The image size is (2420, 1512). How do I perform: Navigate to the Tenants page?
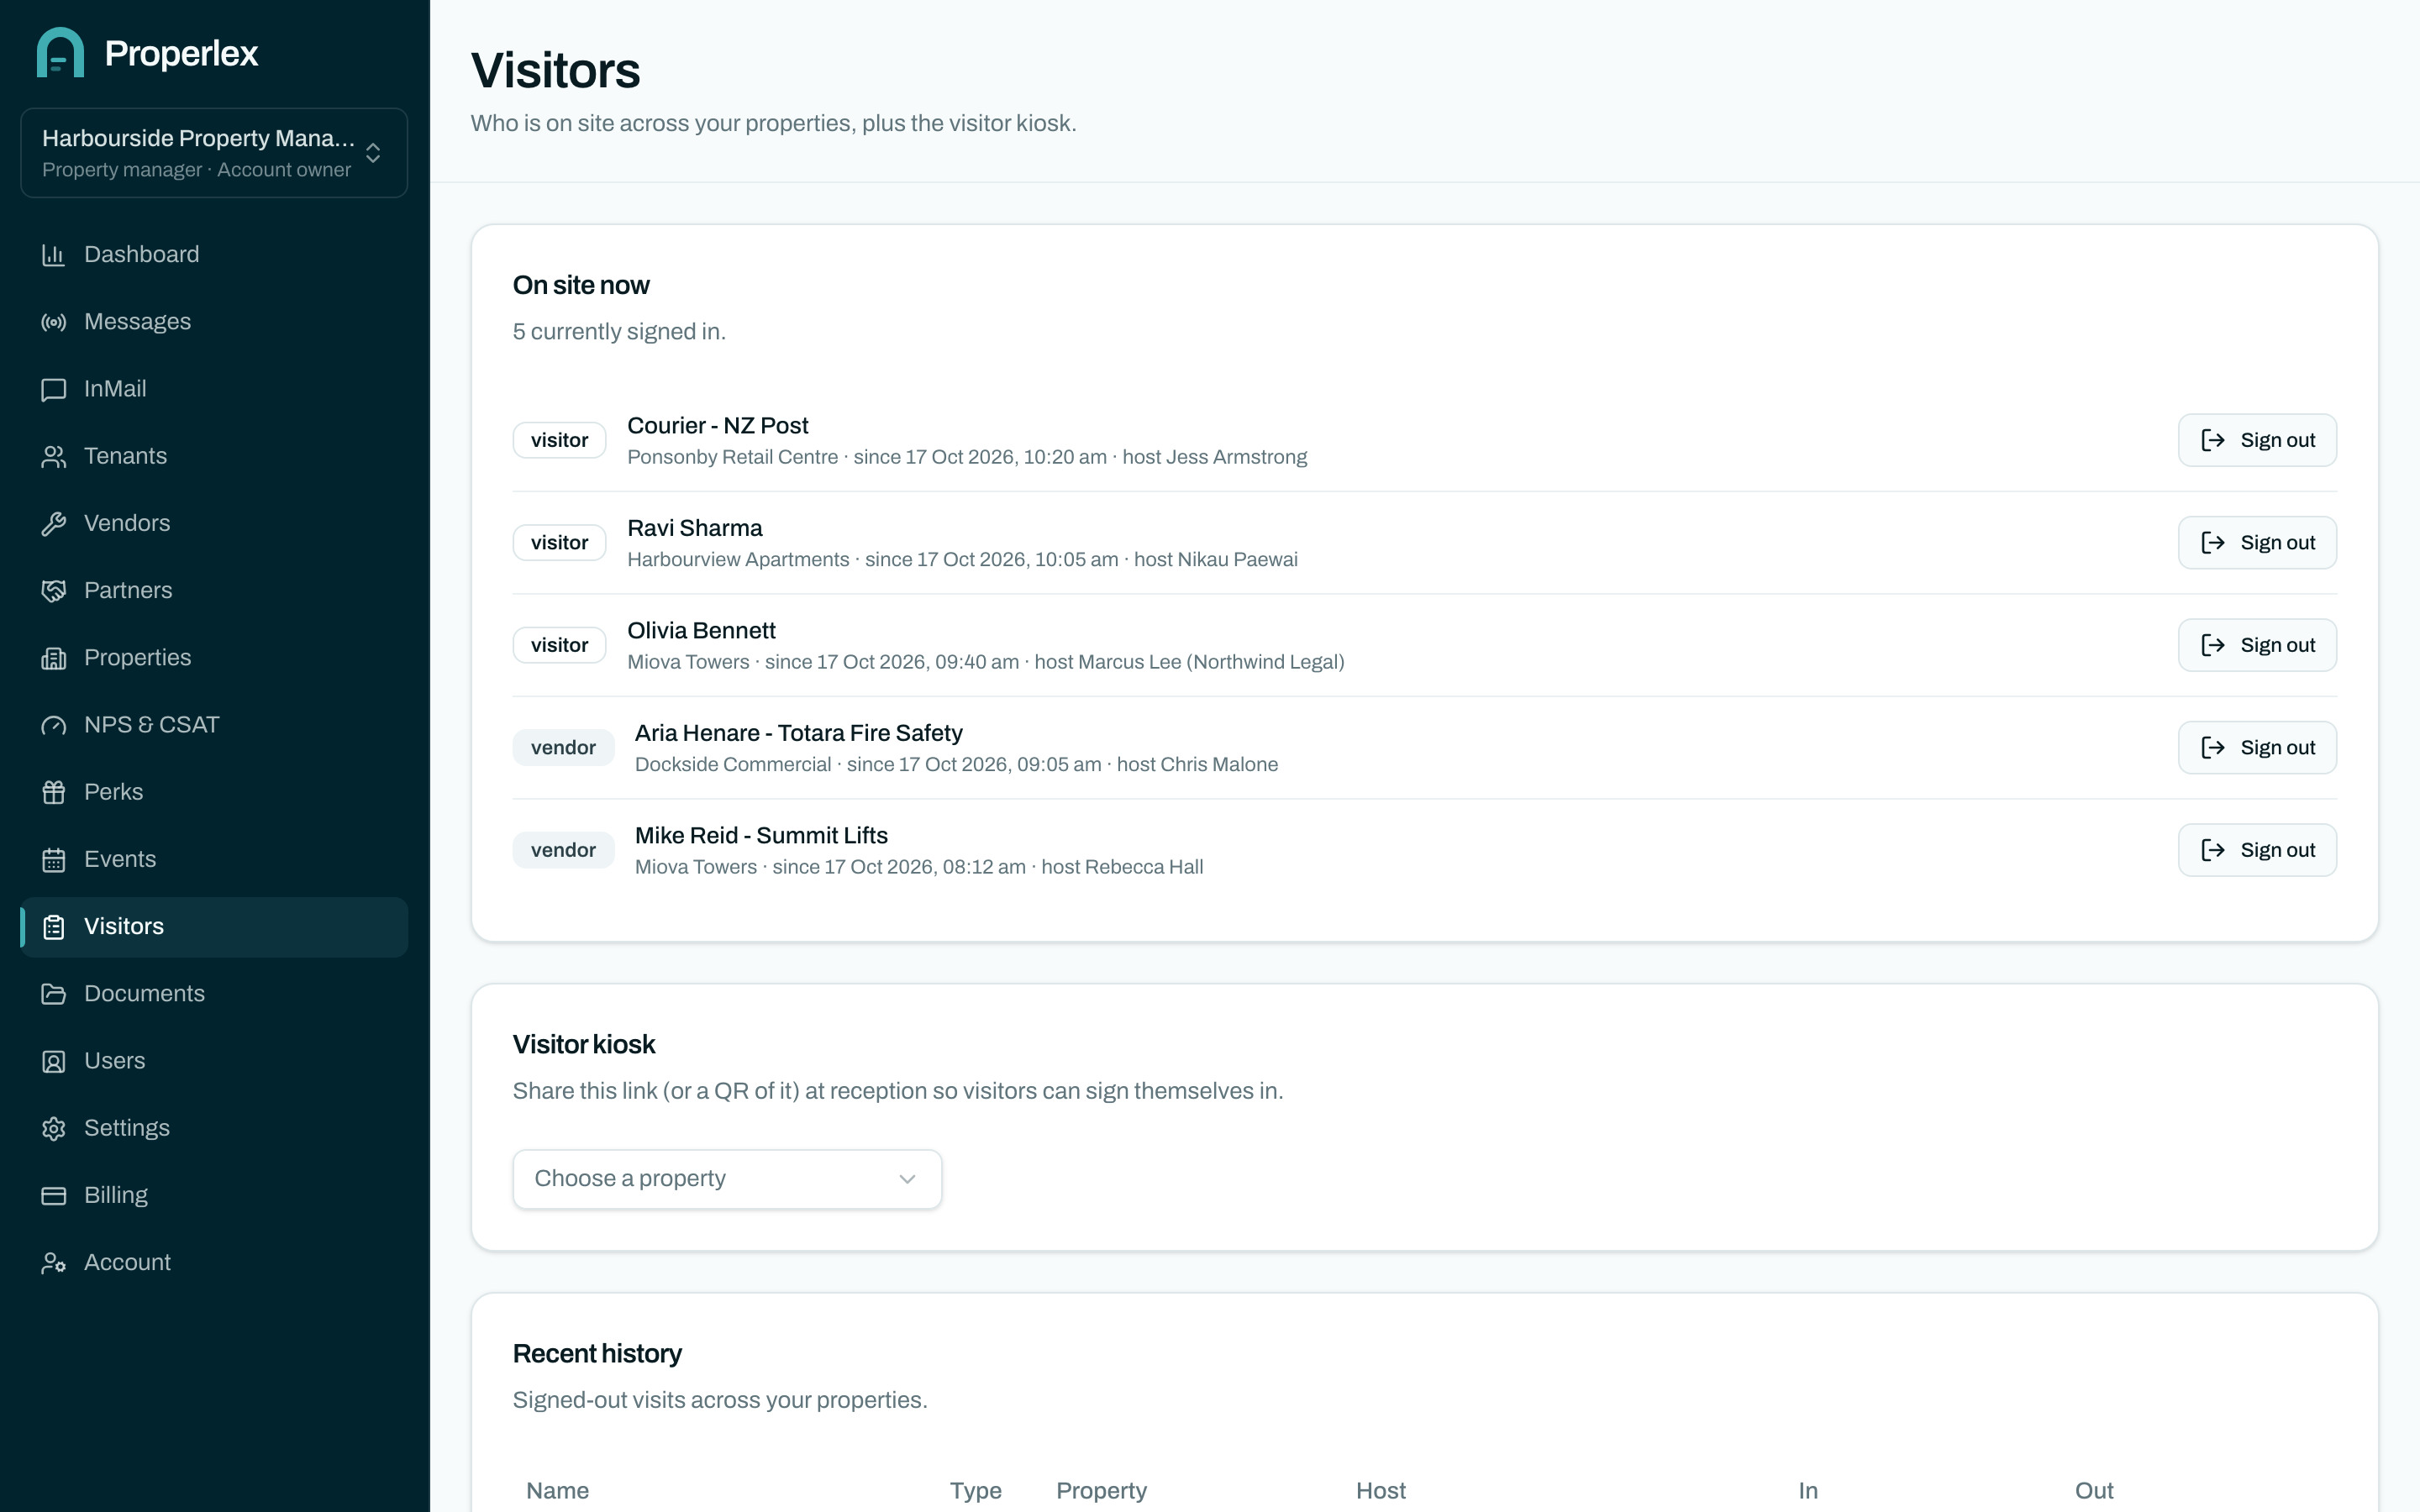(x=214, y=456)
